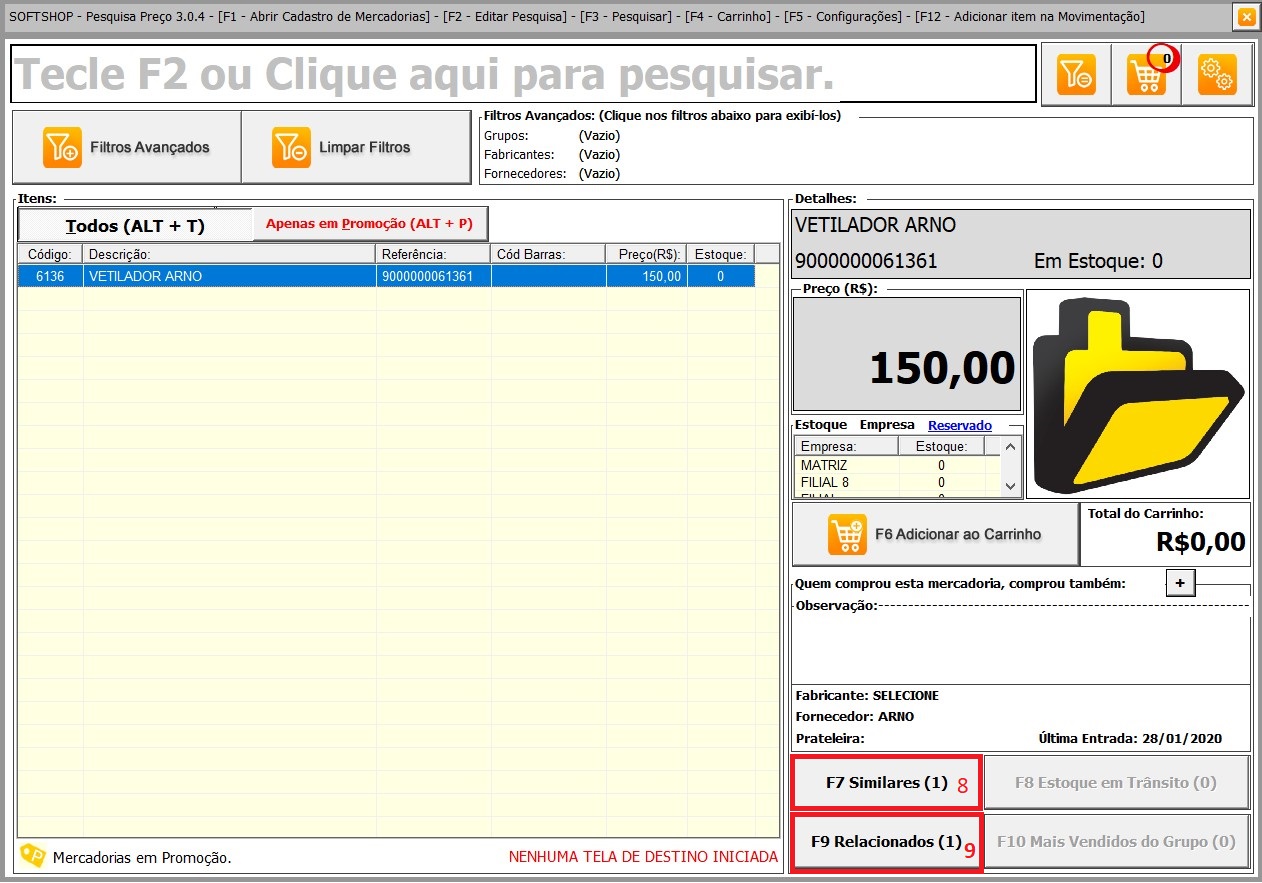Open F9 Relacionados (1) button
Viewport: 1262px width, 883px height.
pyautogui.click(x=886, y=842)
